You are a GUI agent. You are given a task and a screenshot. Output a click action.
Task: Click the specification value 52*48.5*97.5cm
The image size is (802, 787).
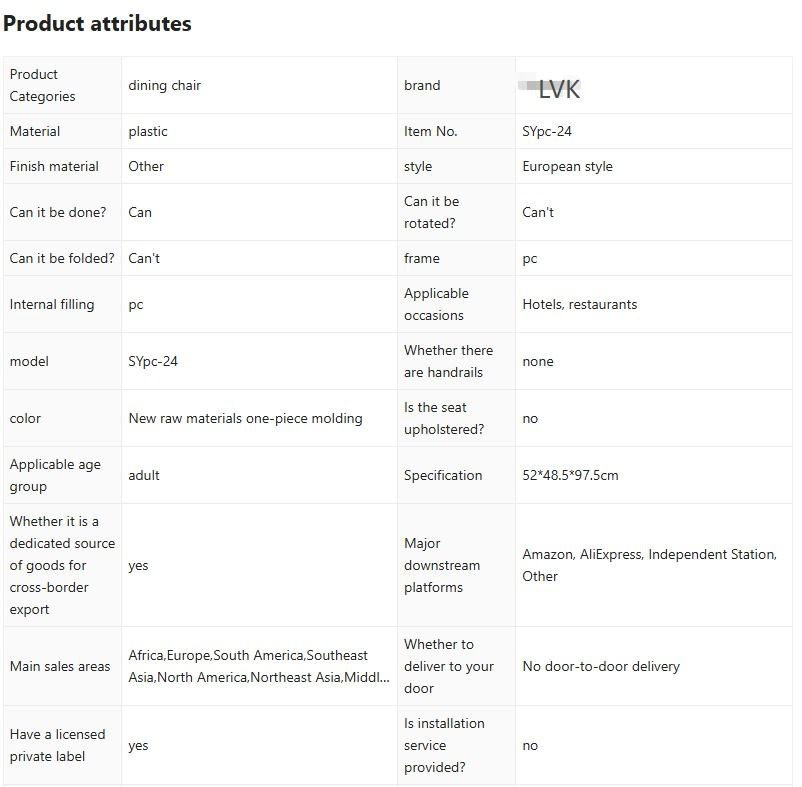[x=570, y=475]
